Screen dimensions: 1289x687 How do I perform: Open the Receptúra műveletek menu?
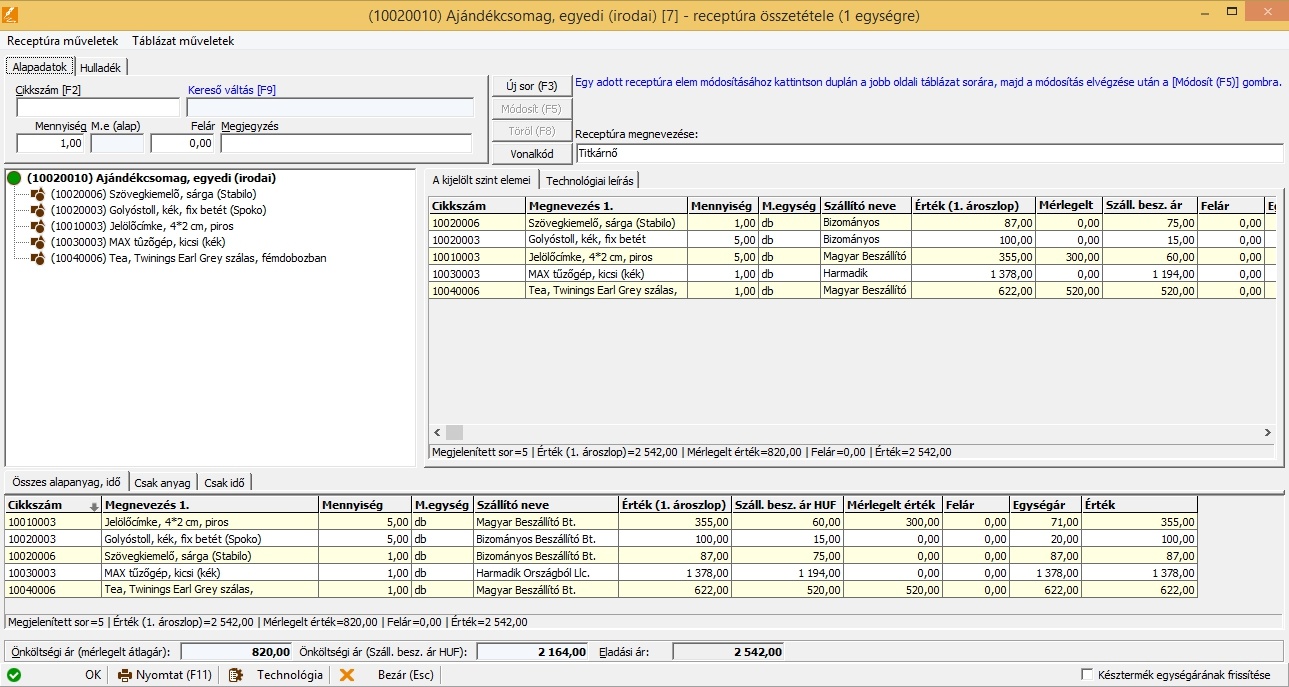[x=62, y=41]
